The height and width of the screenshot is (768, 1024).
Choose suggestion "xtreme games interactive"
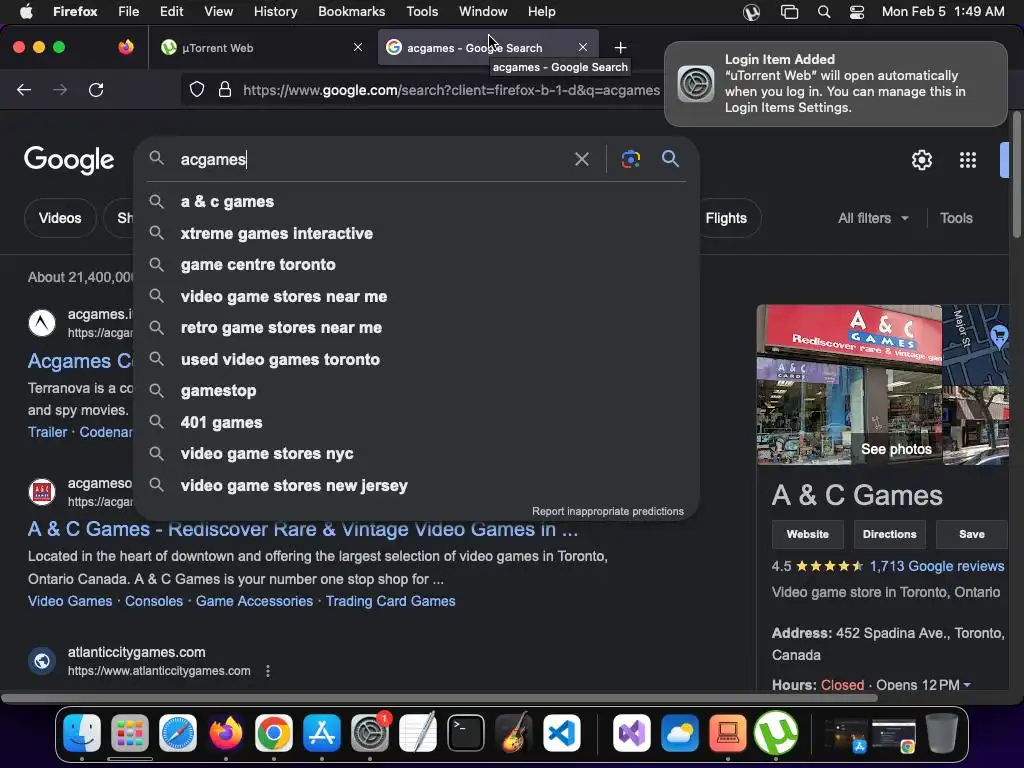[x=417, y=233]
